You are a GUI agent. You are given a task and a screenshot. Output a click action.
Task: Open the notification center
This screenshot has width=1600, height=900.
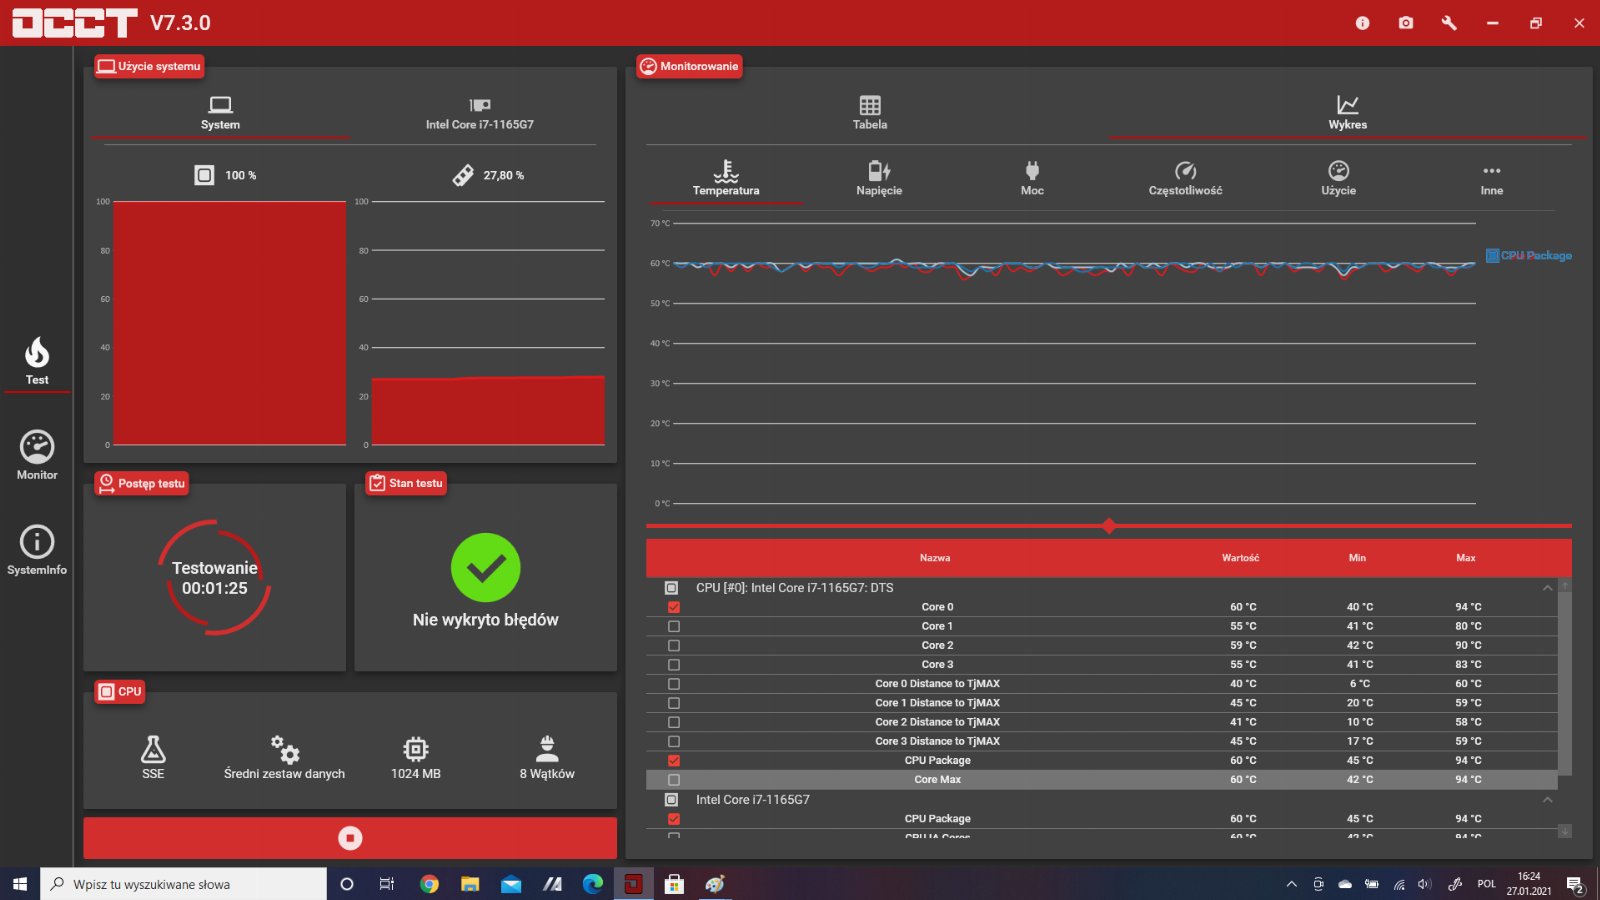coord(1575,884)
